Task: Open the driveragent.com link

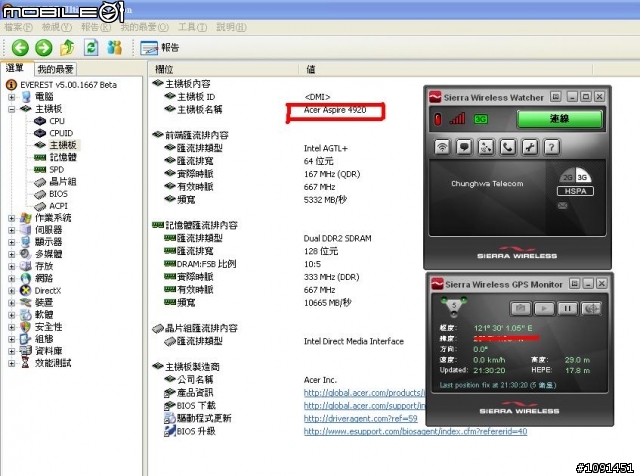Action: coord(360,418)
